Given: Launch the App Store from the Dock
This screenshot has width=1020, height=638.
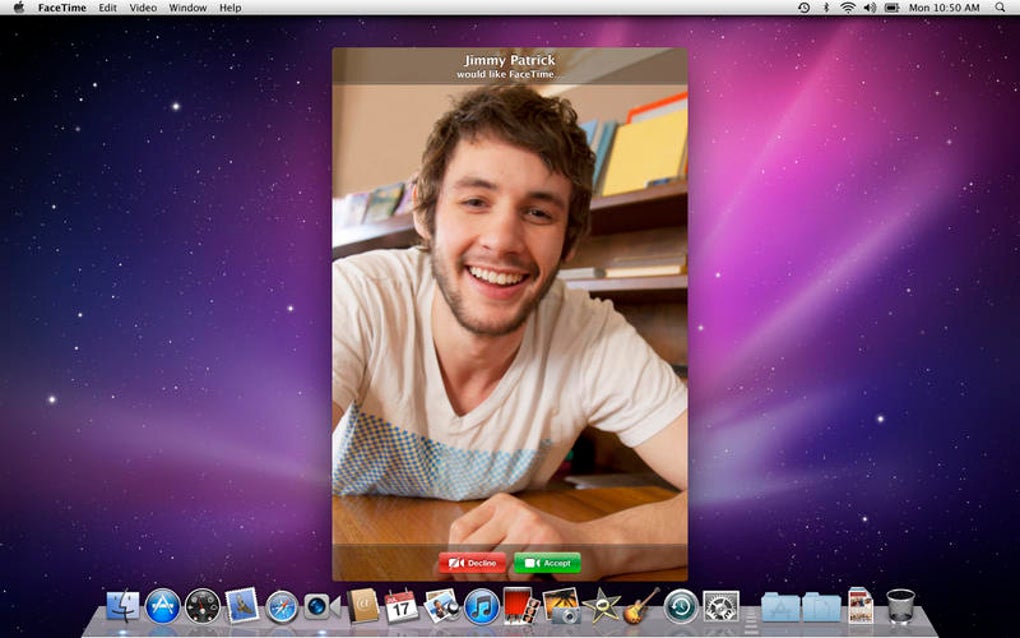Looking at the screenshot, I should click(163, 606).
